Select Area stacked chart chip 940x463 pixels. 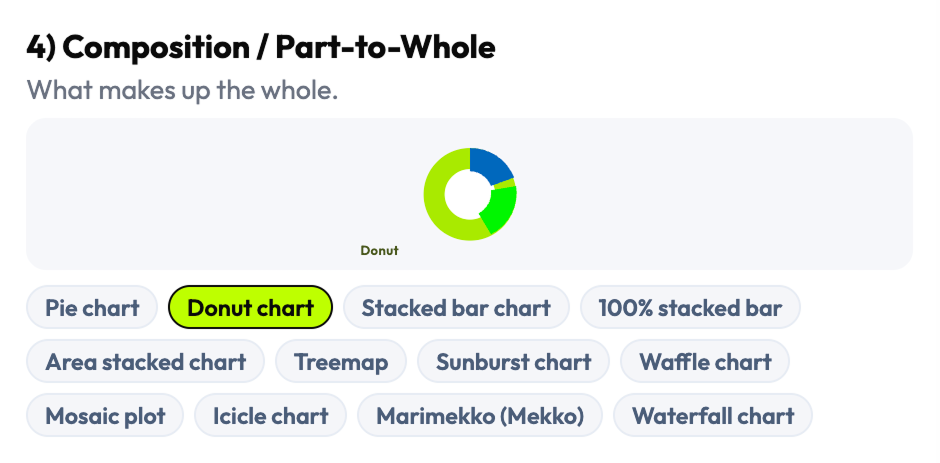tap(145, 361)
